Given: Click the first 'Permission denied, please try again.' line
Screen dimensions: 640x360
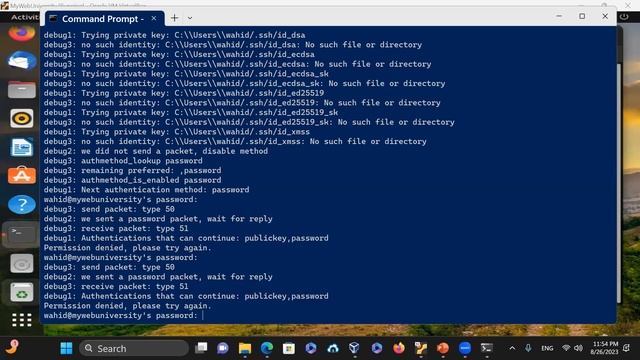Looking at the screenshot, I should point(128,248).
